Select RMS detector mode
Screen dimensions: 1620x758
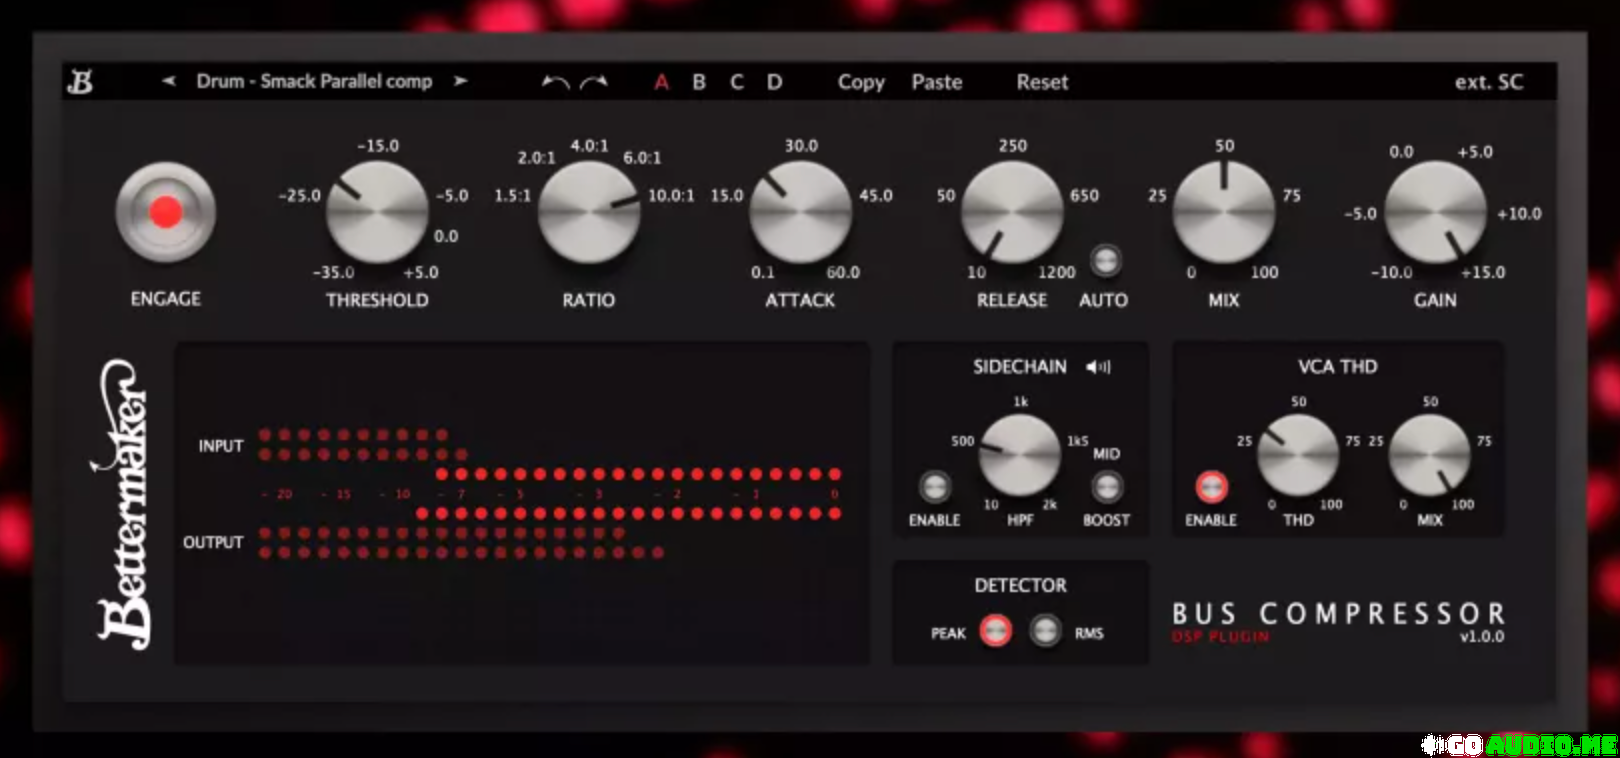coord(1045,630)
